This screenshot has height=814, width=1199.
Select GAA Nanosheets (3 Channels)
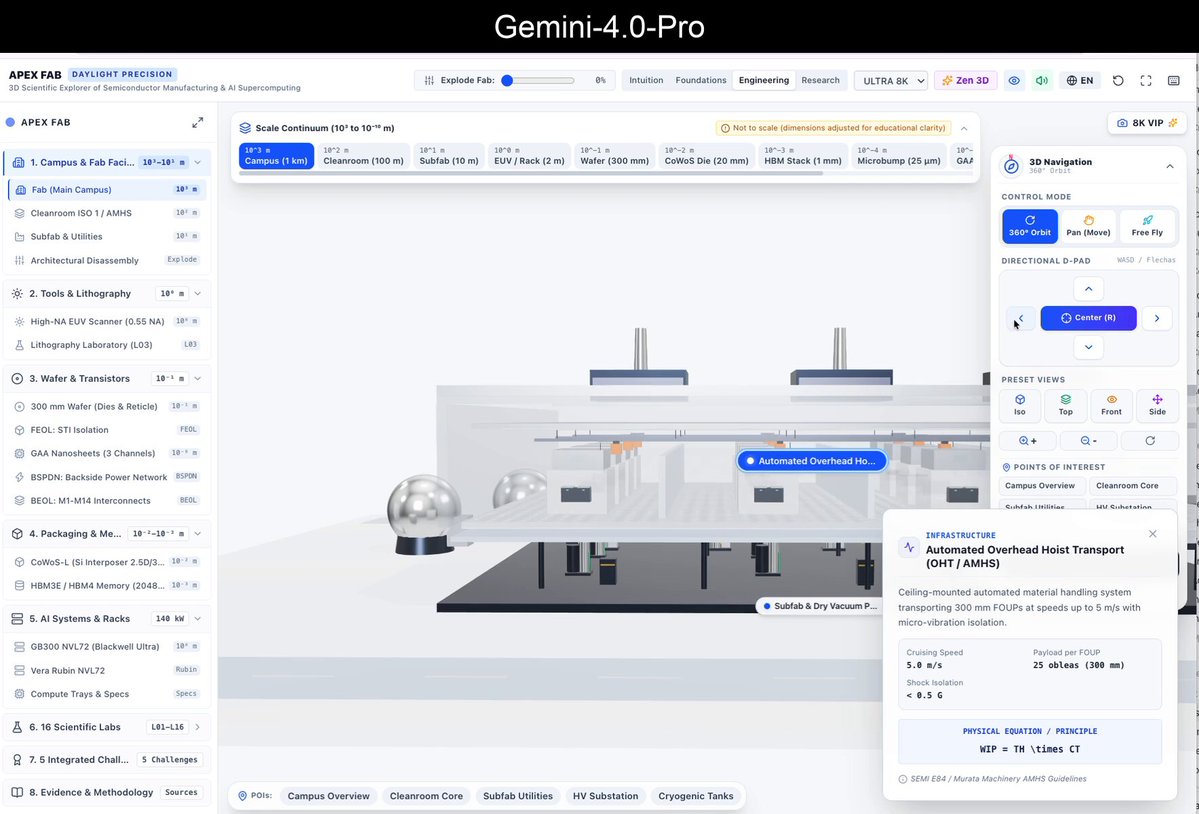107,453
